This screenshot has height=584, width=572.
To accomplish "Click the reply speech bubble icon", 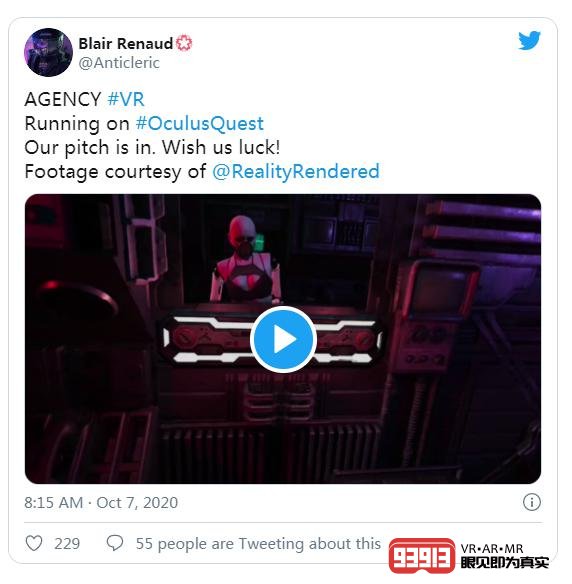I will [x=115, y=543].
